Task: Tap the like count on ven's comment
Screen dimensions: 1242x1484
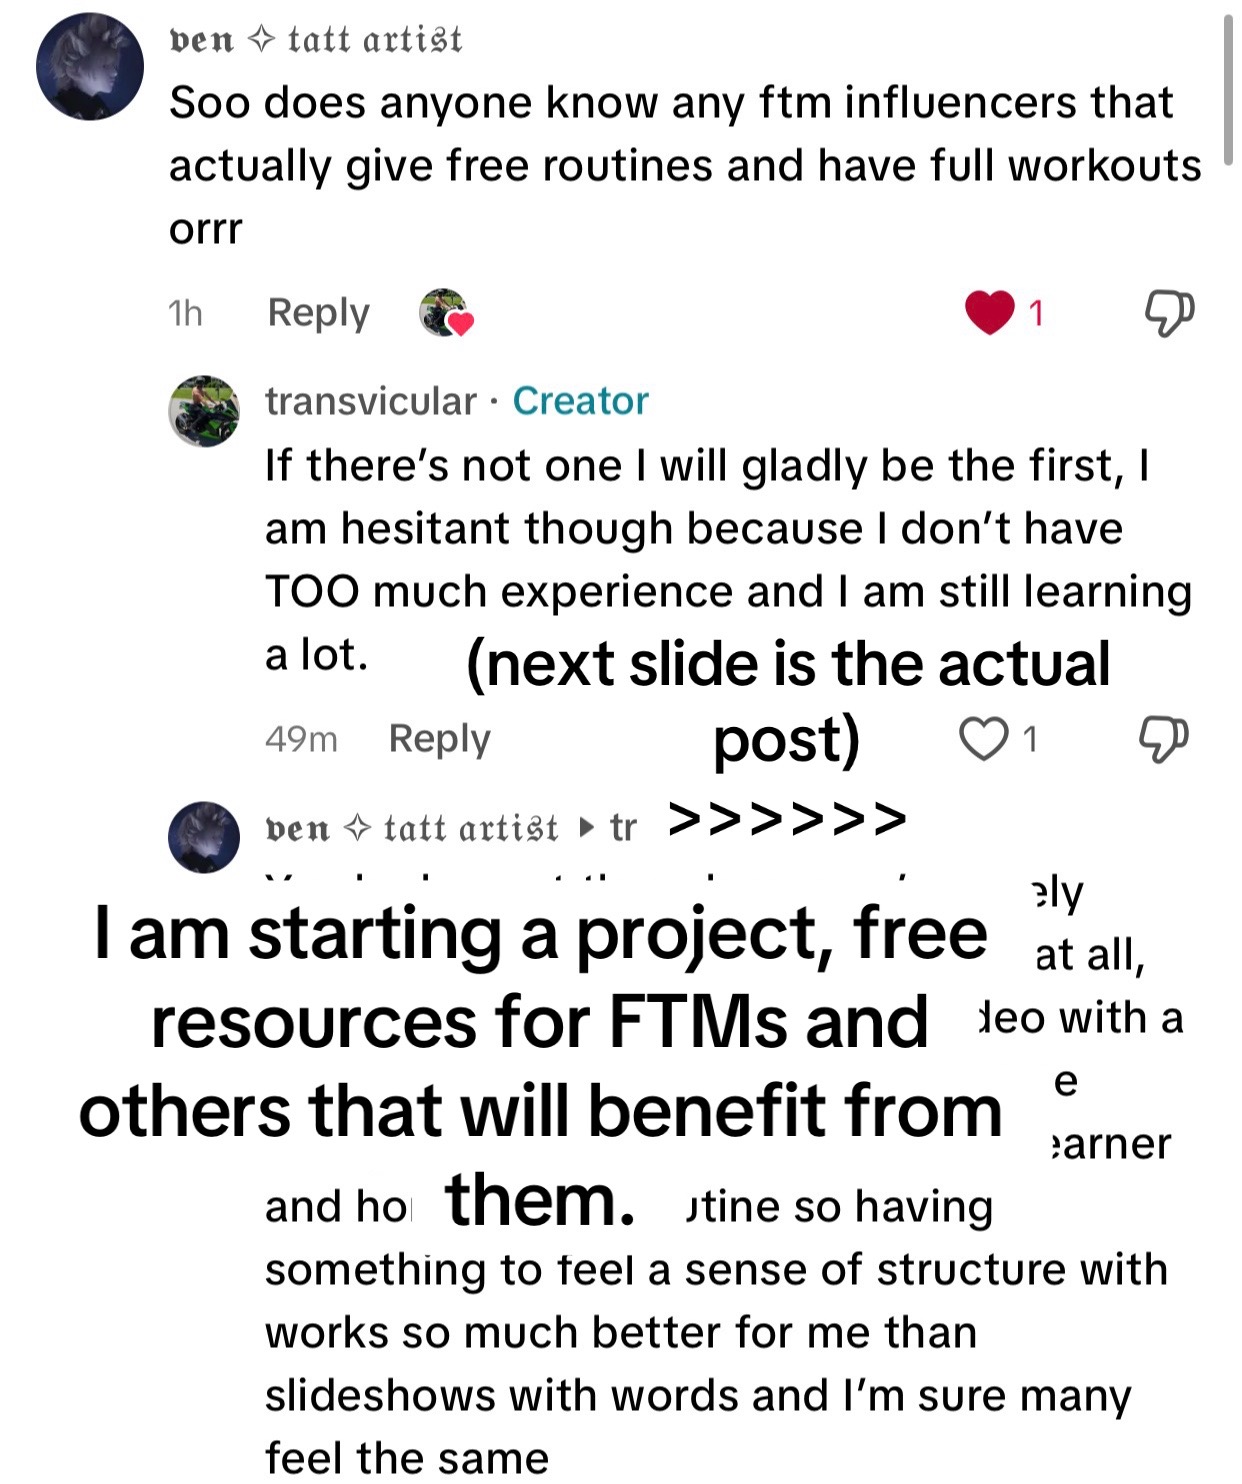Action: pyautogui.click(x=1036, y=313)
